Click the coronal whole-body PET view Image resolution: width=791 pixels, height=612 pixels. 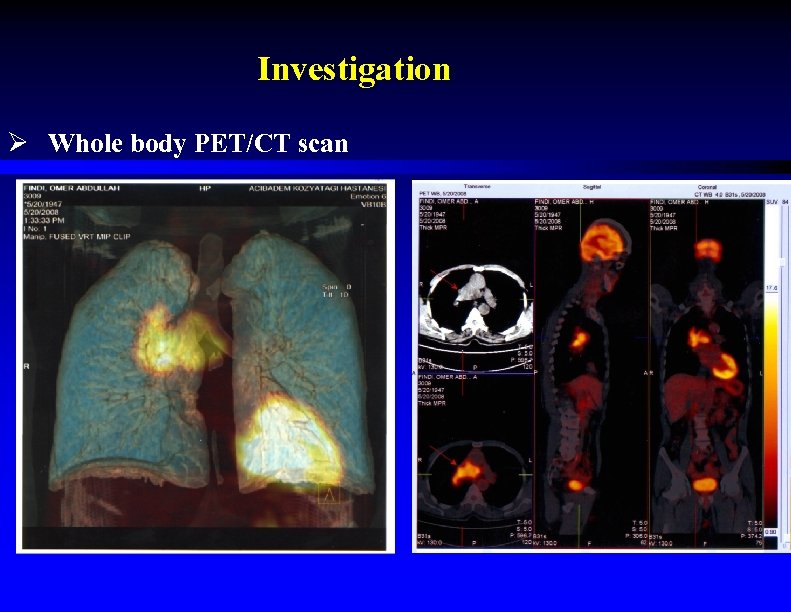pyautogui.click(x=707, y=373)
